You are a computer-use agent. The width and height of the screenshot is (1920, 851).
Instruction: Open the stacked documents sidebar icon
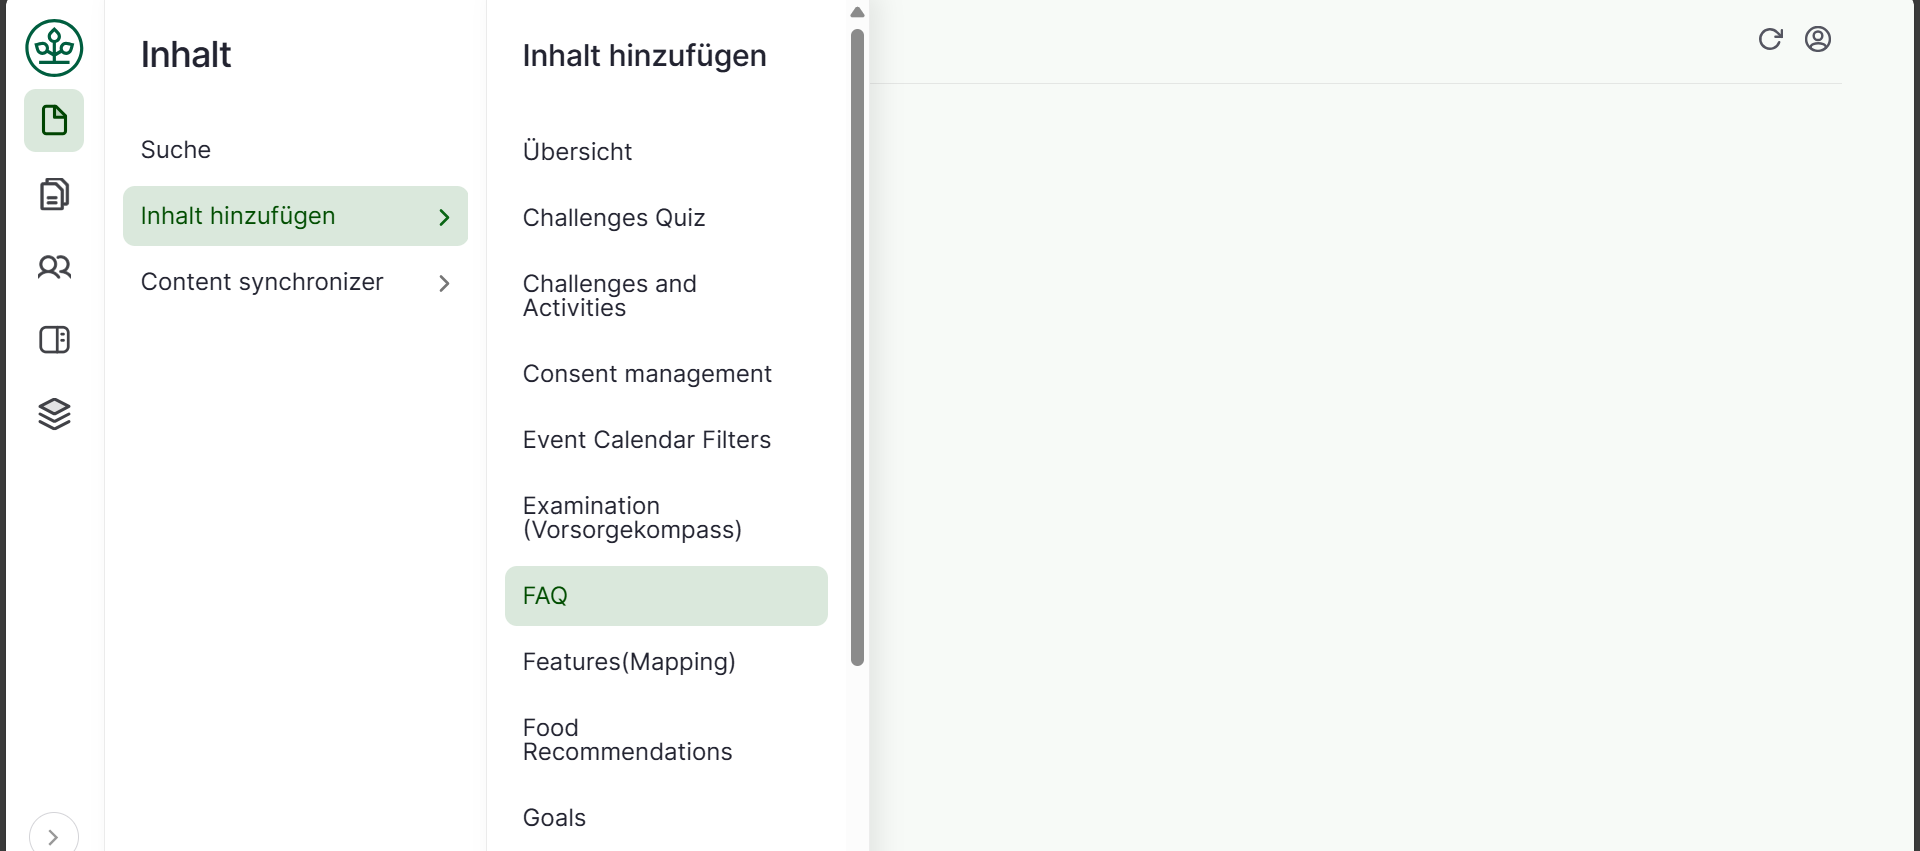click(x=54, y=194)
